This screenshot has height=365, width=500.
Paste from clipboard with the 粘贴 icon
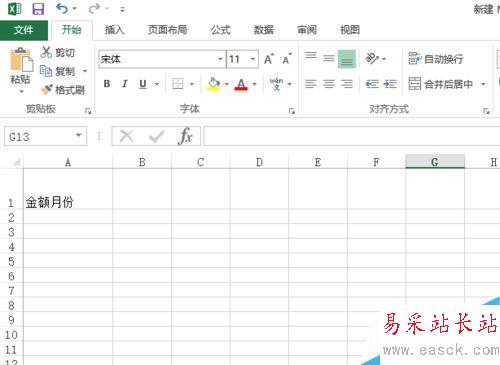tap(21, 60)
